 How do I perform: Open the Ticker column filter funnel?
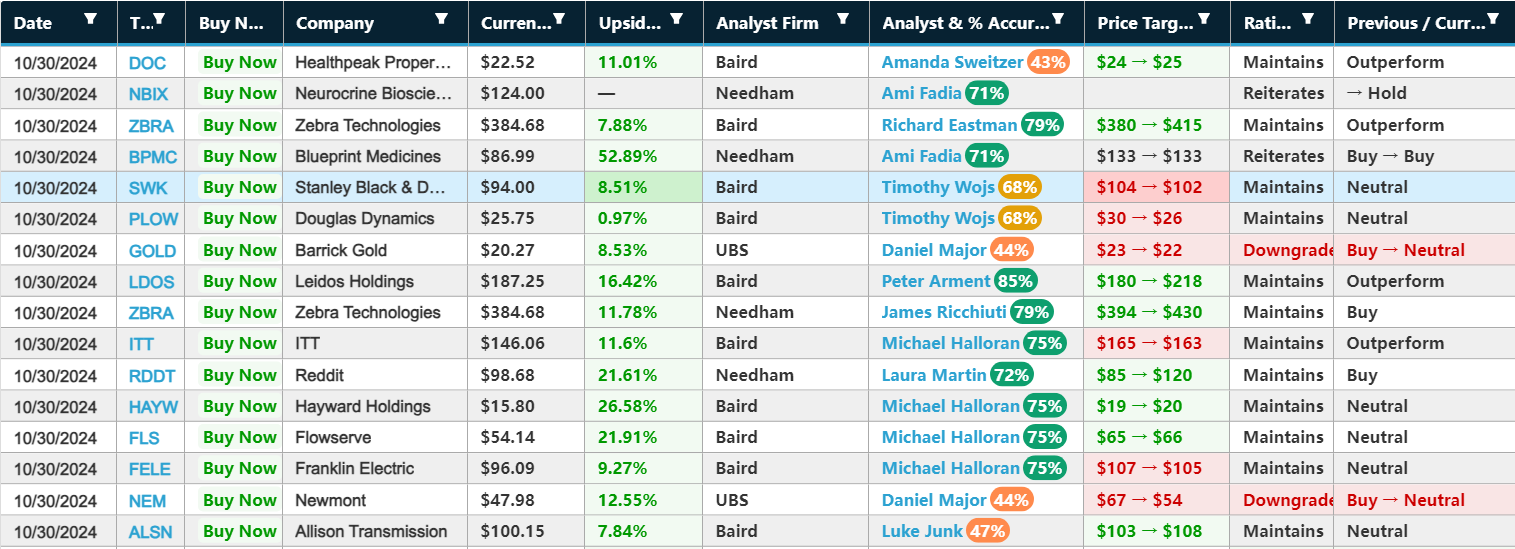(x=159, y=19)
